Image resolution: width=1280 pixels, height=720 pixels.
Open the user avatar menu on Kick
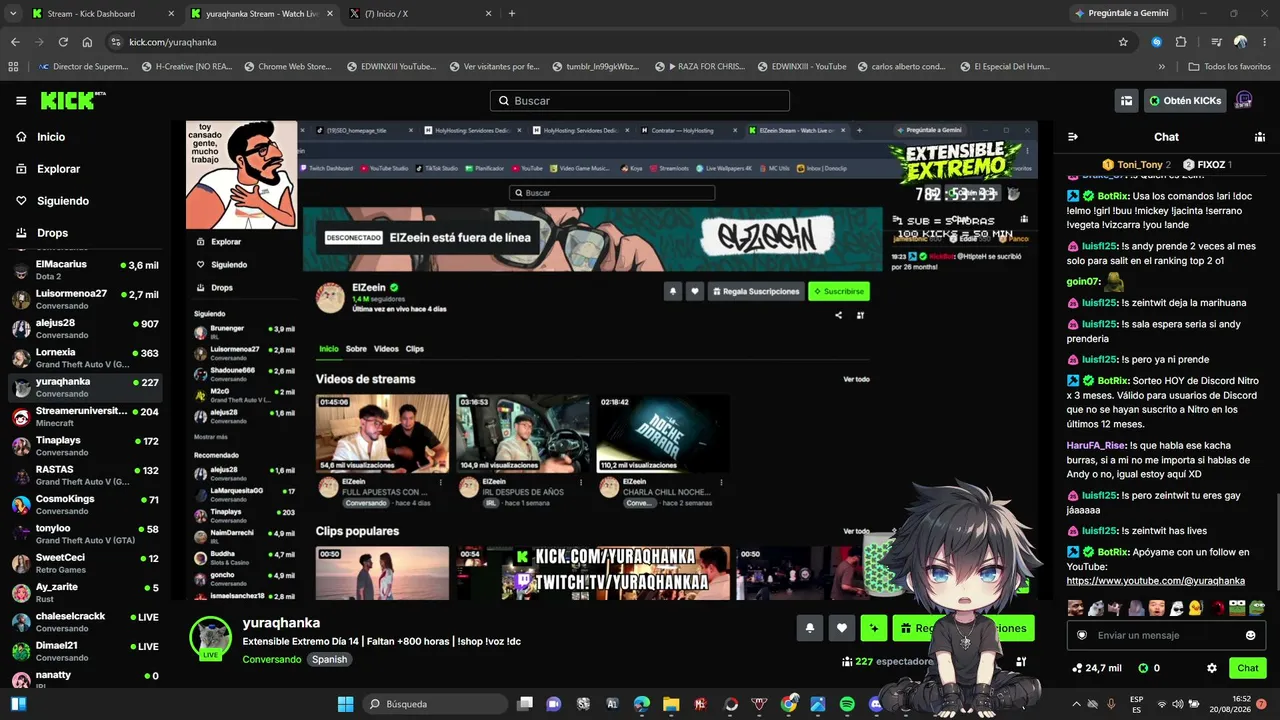point(1245,100)
